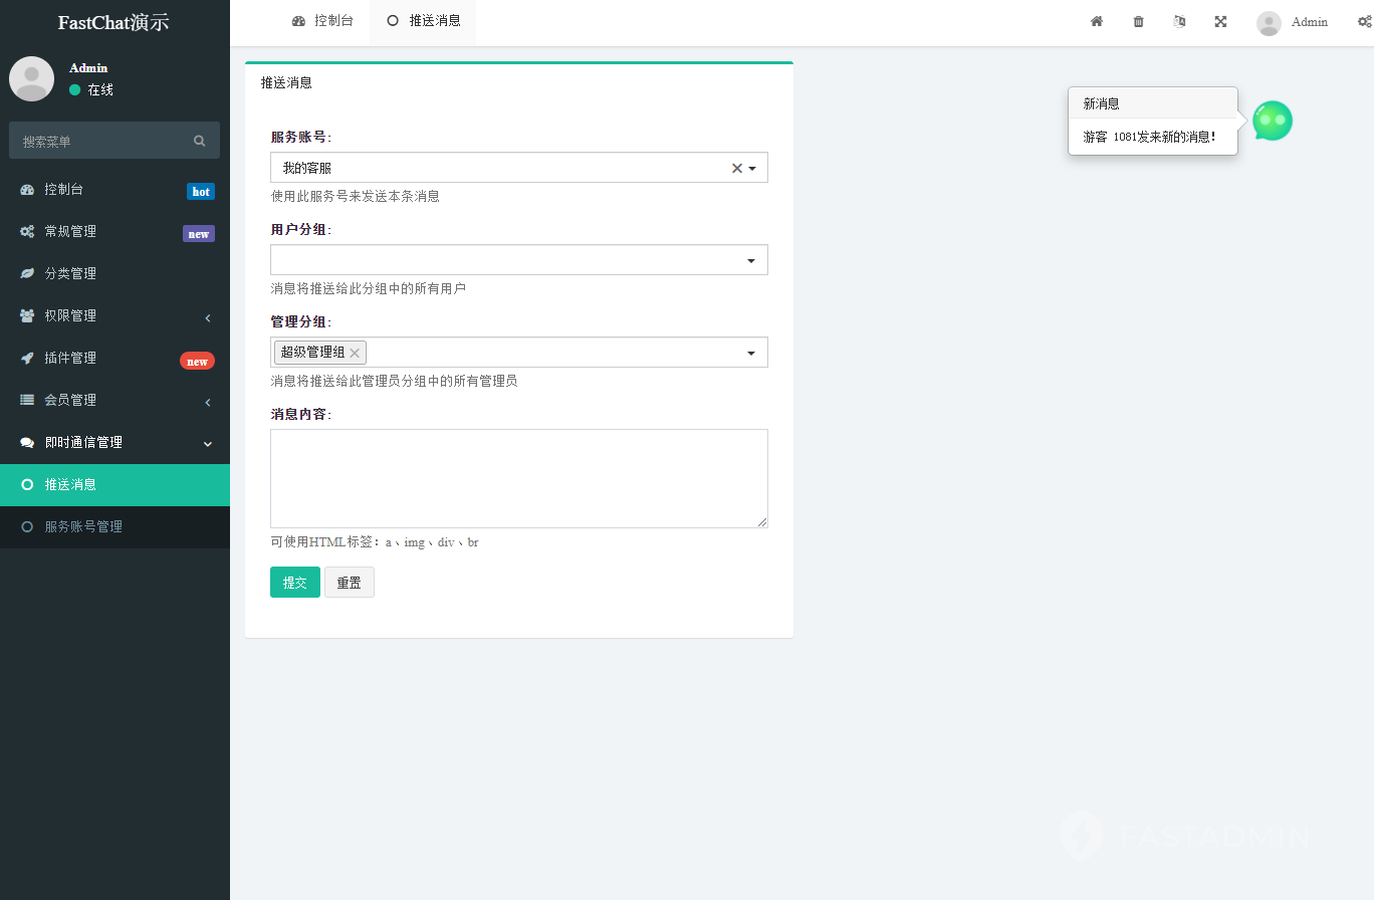The height and width of the screenshot is (900, 1374).
Task: Switch to the 控制台 tab
Action: [323, 21]
